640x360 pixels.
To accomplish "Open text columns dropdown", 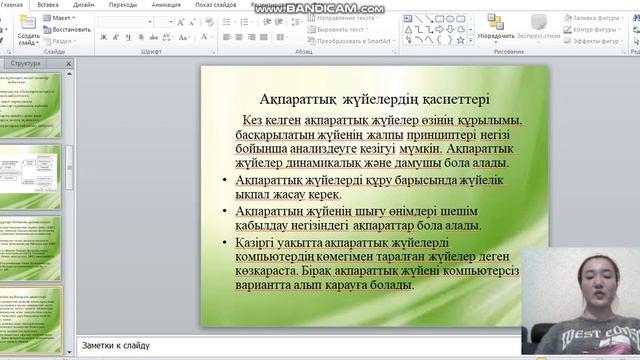I will point(282,37).
